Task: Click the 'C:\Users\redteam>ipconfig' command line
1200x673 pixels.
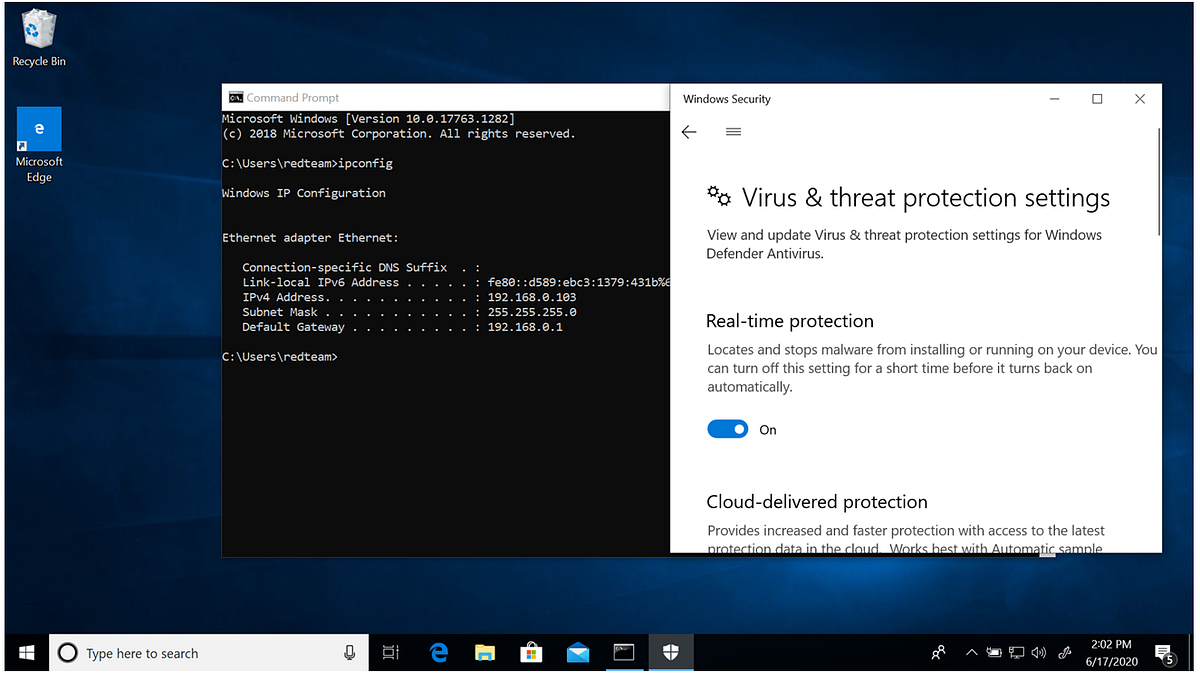Action: (307, 163)
